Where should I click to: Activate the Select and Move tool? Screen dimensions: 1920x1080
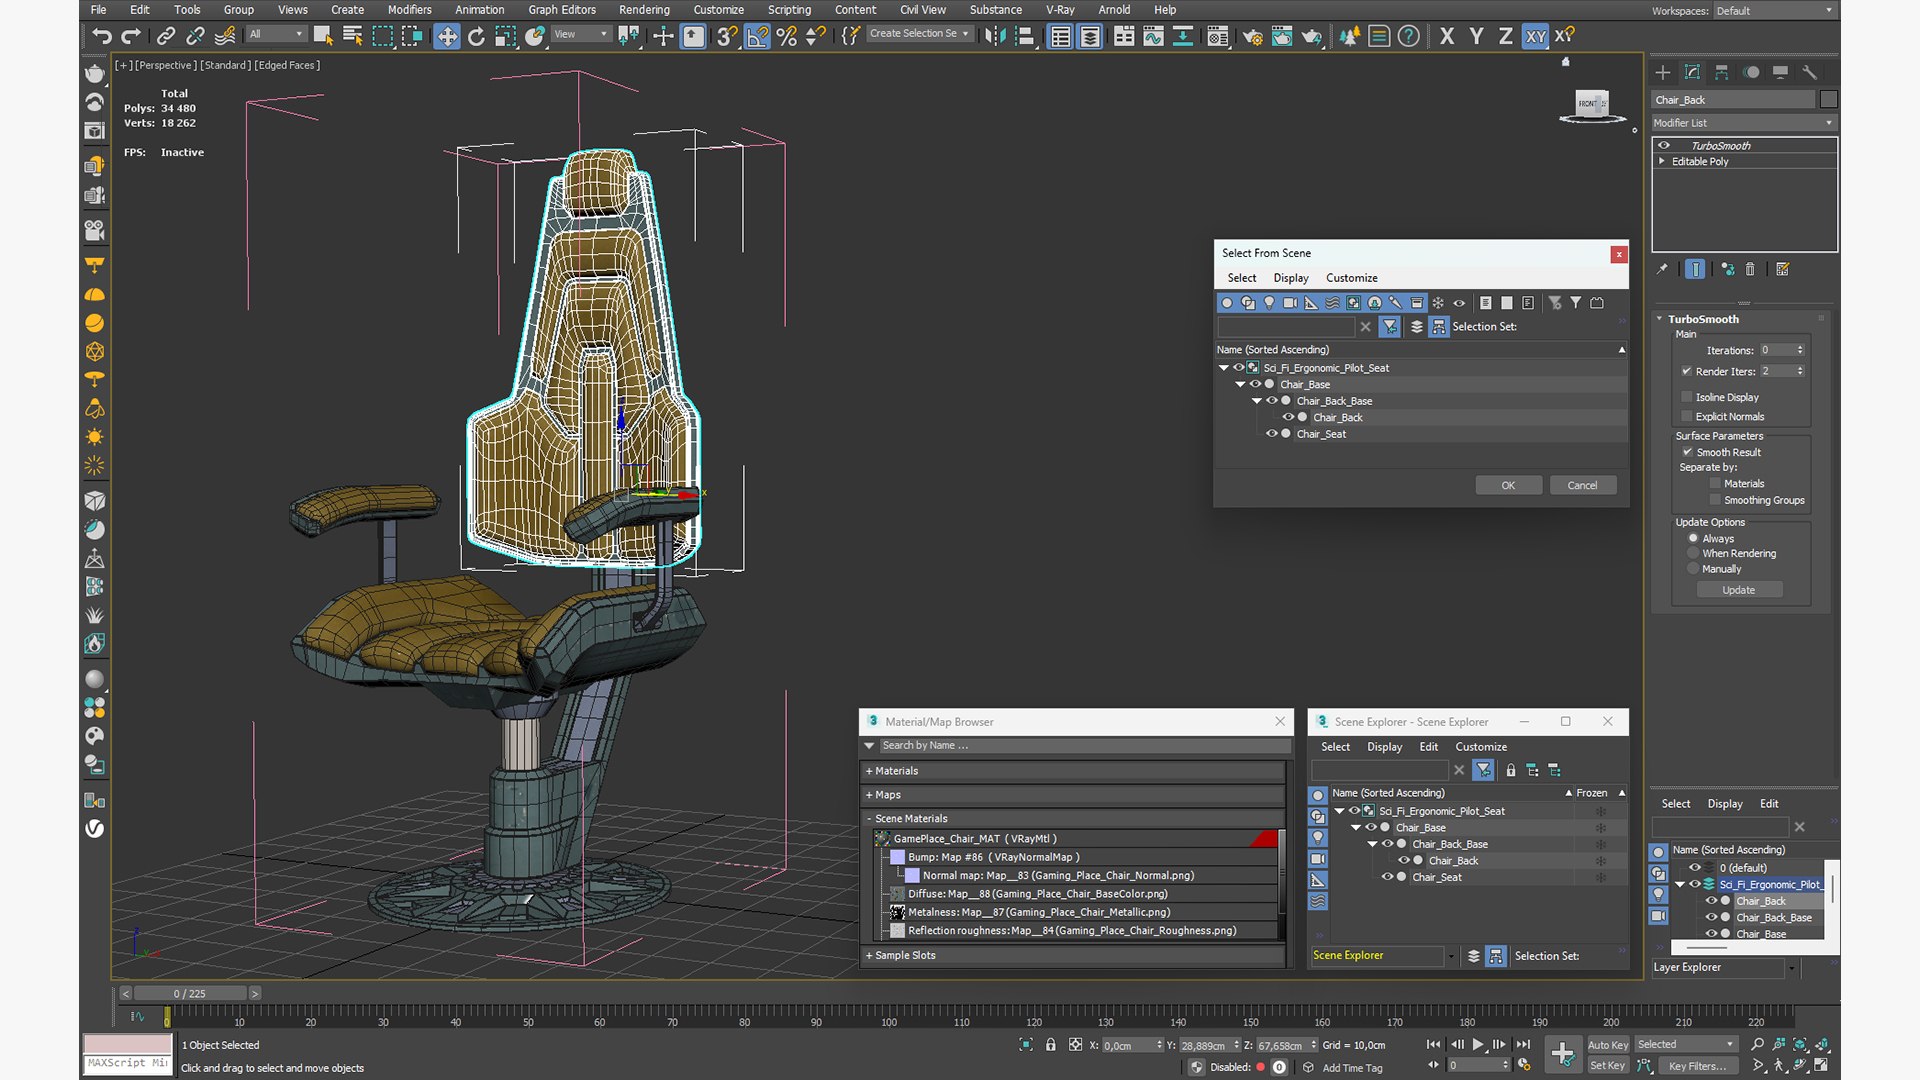click(x=446, y=36)
